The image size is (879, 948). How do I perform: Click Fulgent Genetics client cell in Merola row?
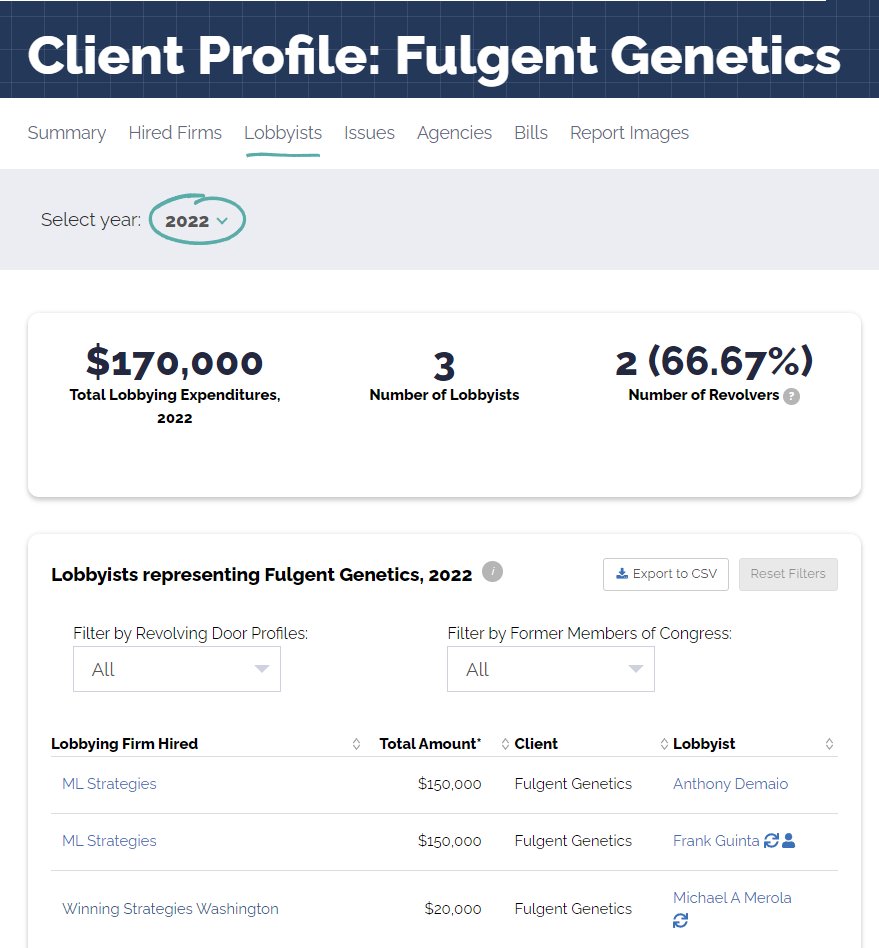(573, 909)
